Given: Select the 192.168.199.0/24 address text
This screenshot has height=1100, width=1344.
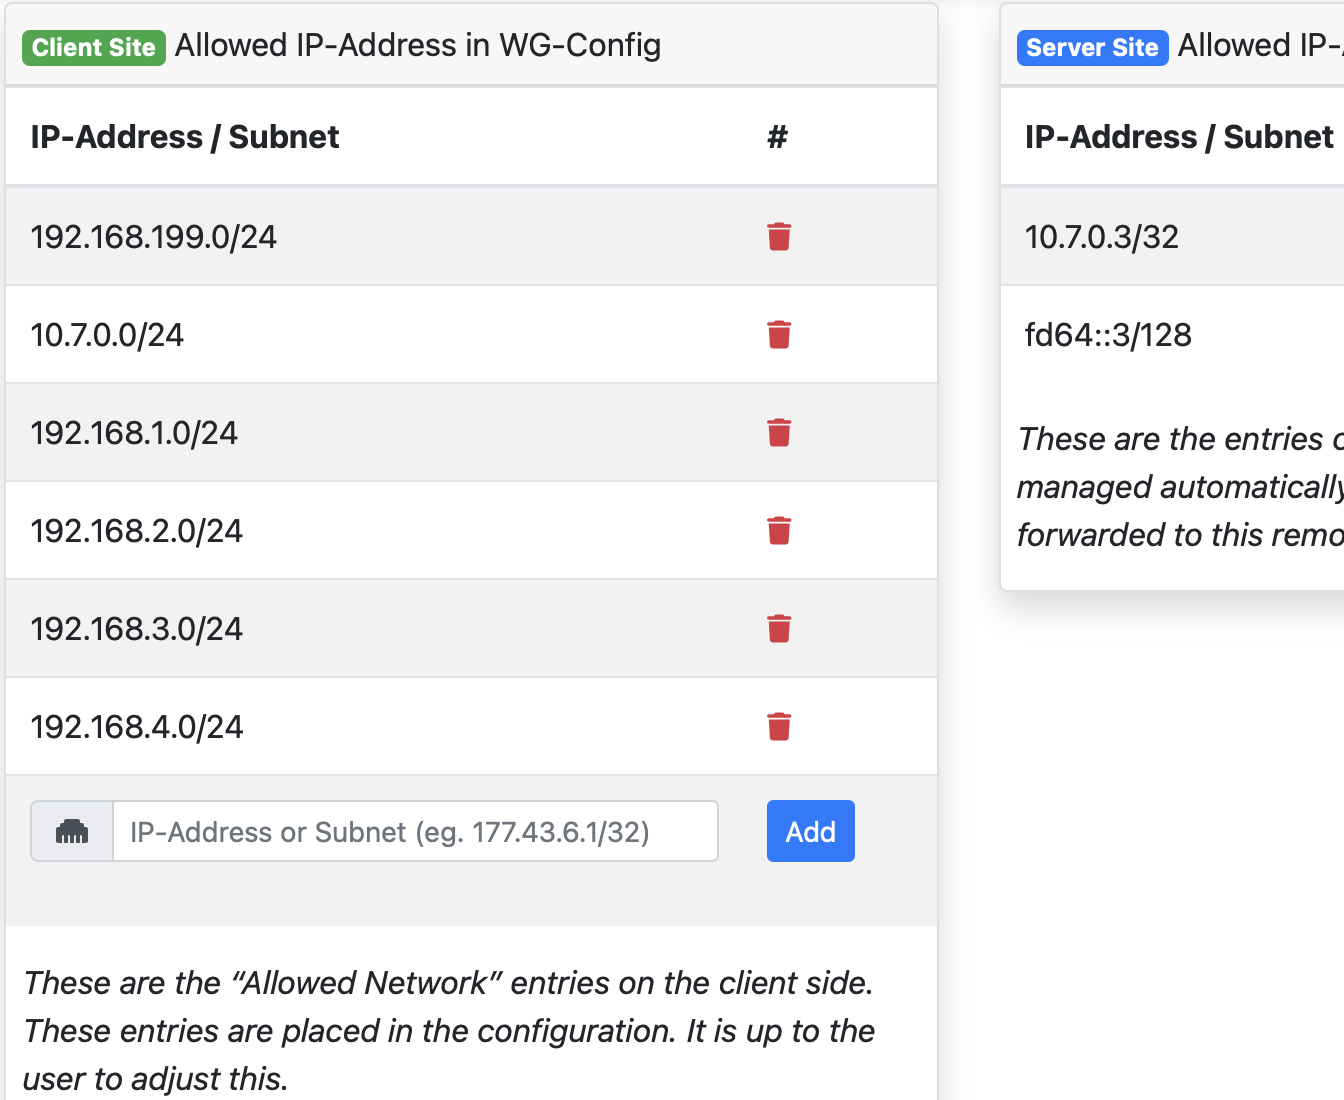Looking at the screenshot, I should pos(154,237).
